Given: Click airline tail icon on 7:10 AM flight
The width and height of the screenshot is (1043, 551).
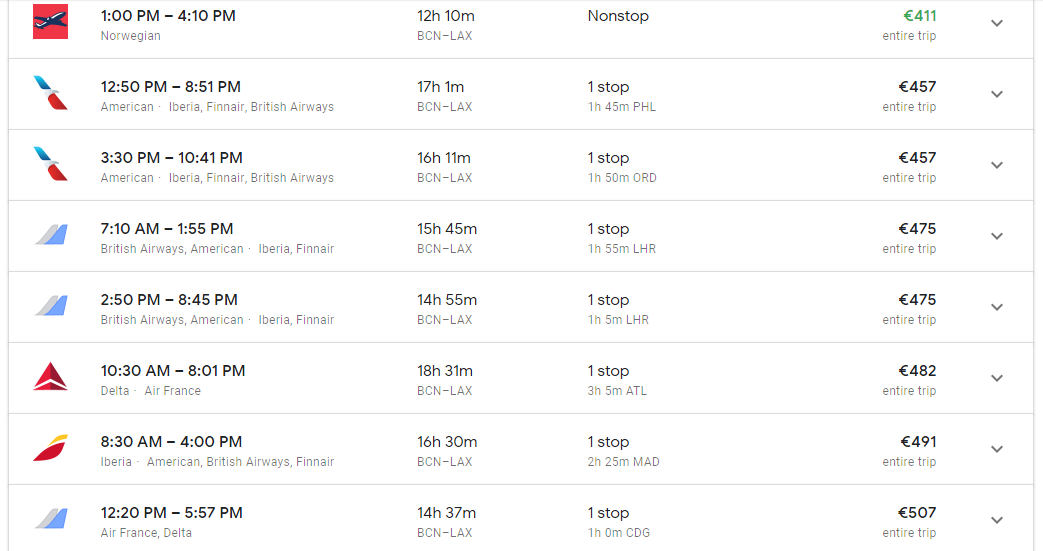Looking at the screenshot, I should pos(51,235).
